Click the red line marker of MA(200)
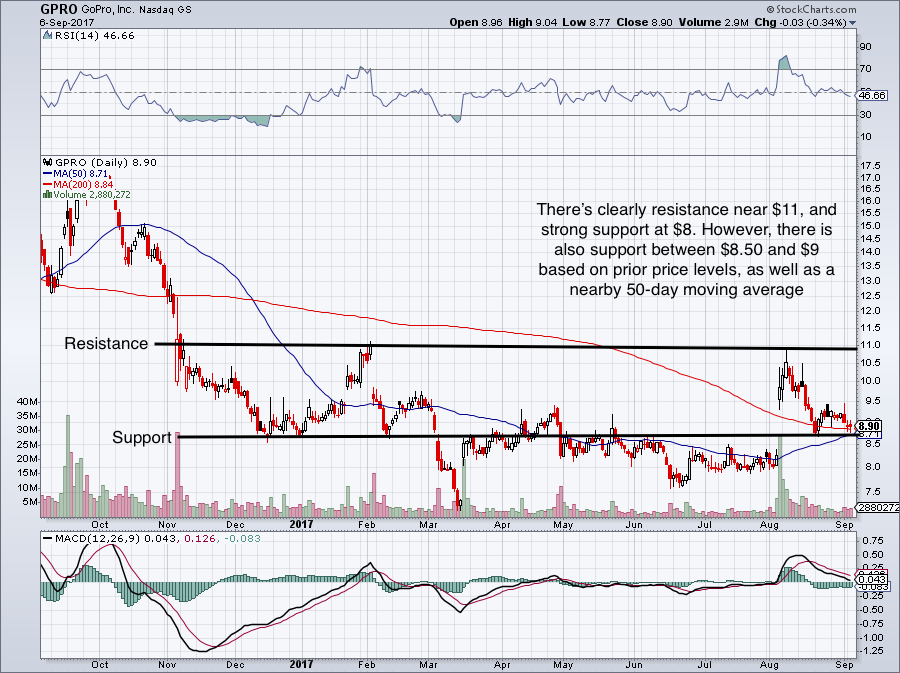 click(48, 185)
